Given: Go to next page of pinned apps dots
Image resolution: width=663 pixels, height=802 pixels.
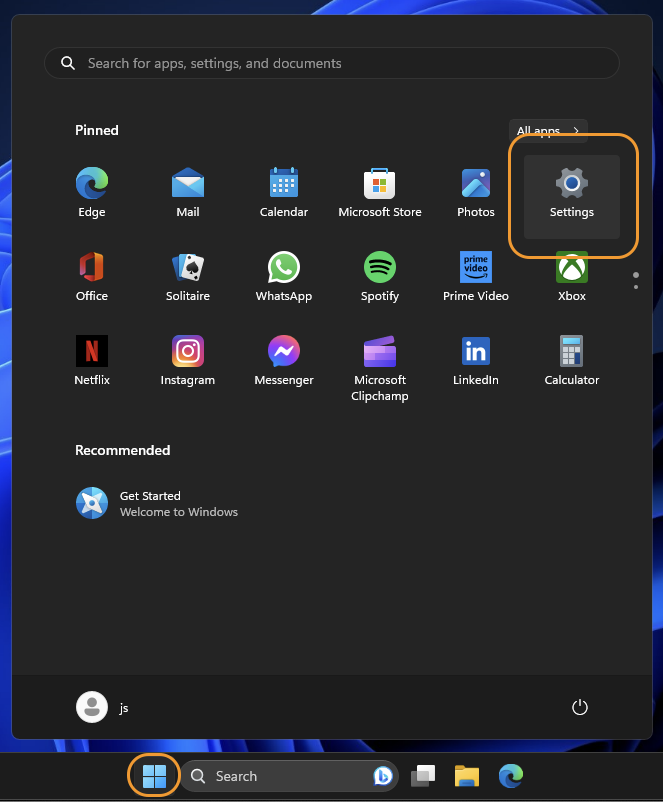Looking at the screenshot, I should (x=636, y=287).
